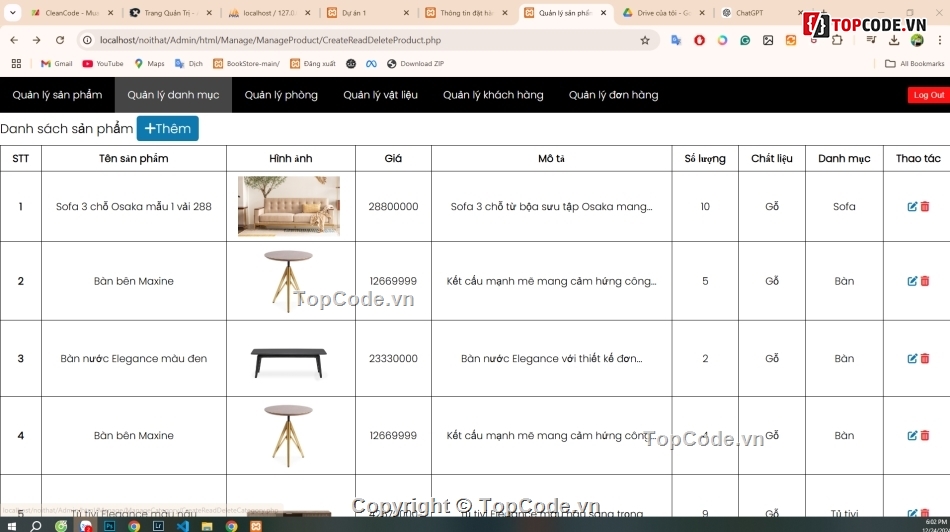Open XAMPP icon in taskbar
Viewport: 950px width, 532px height.
pos(256,525)
